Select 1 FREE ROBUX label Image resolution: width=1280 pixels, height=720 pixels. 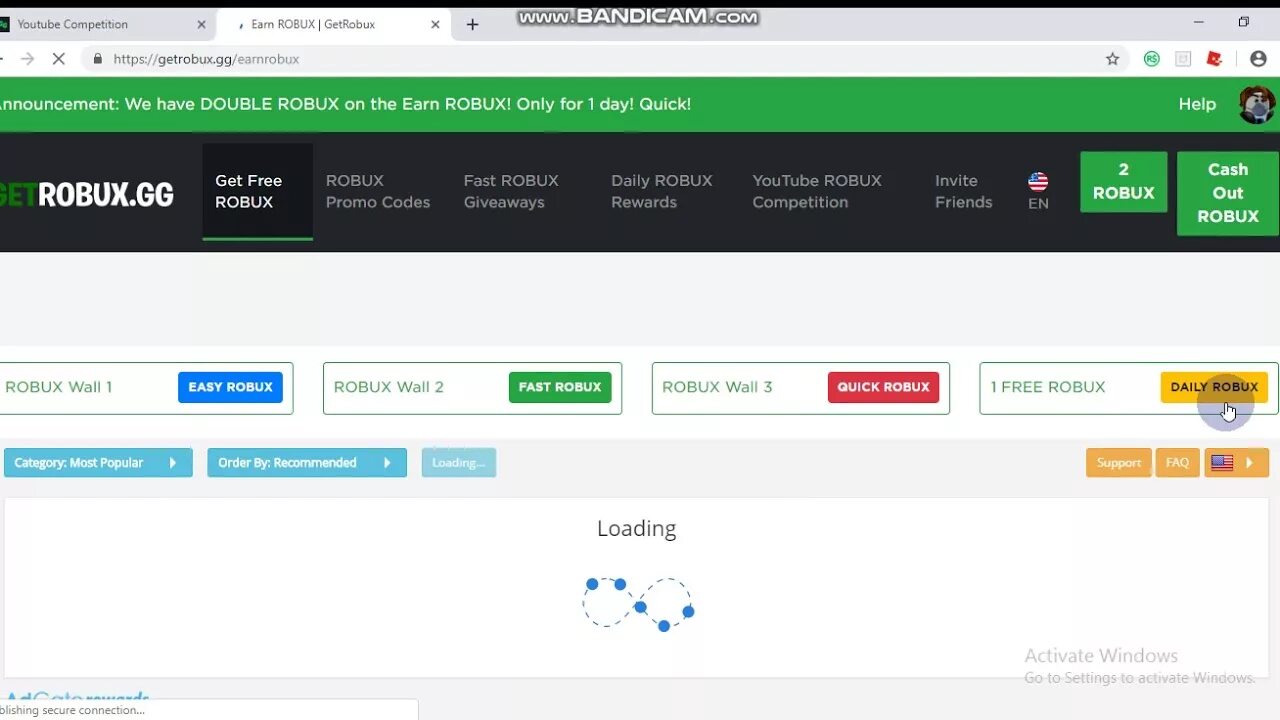[x=1048, y=387]
